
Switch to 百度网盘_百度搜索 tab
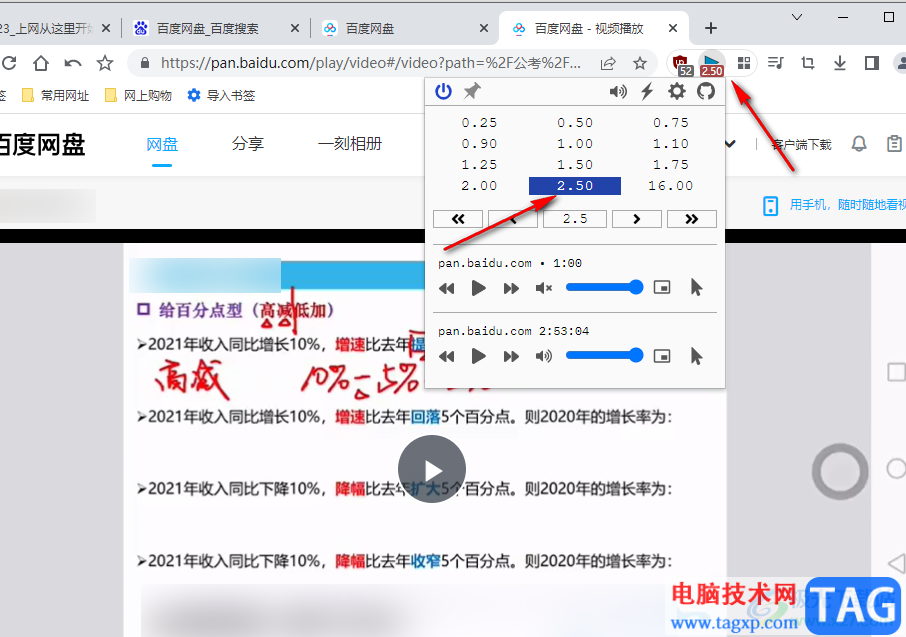coord(216,28)
